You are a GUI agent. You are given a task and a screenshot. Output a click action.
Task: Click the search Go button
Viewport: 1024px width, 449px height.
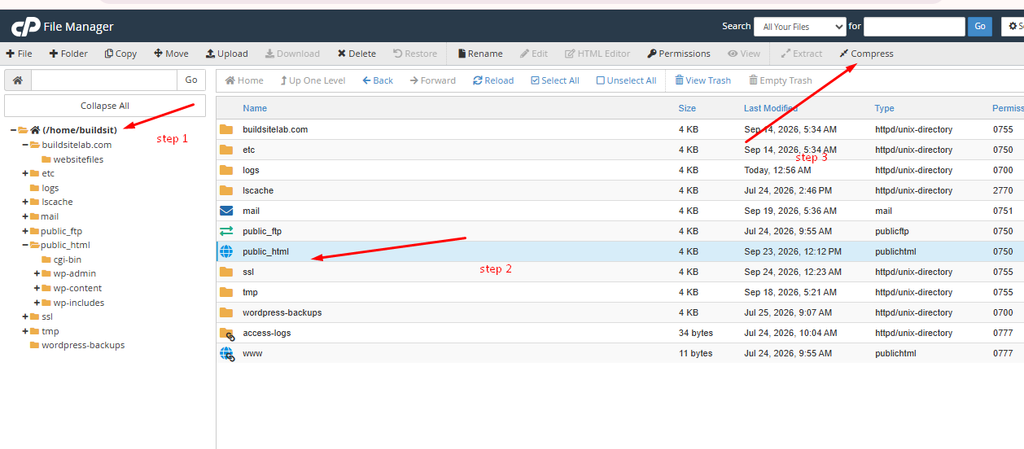(x=980, y=27)
